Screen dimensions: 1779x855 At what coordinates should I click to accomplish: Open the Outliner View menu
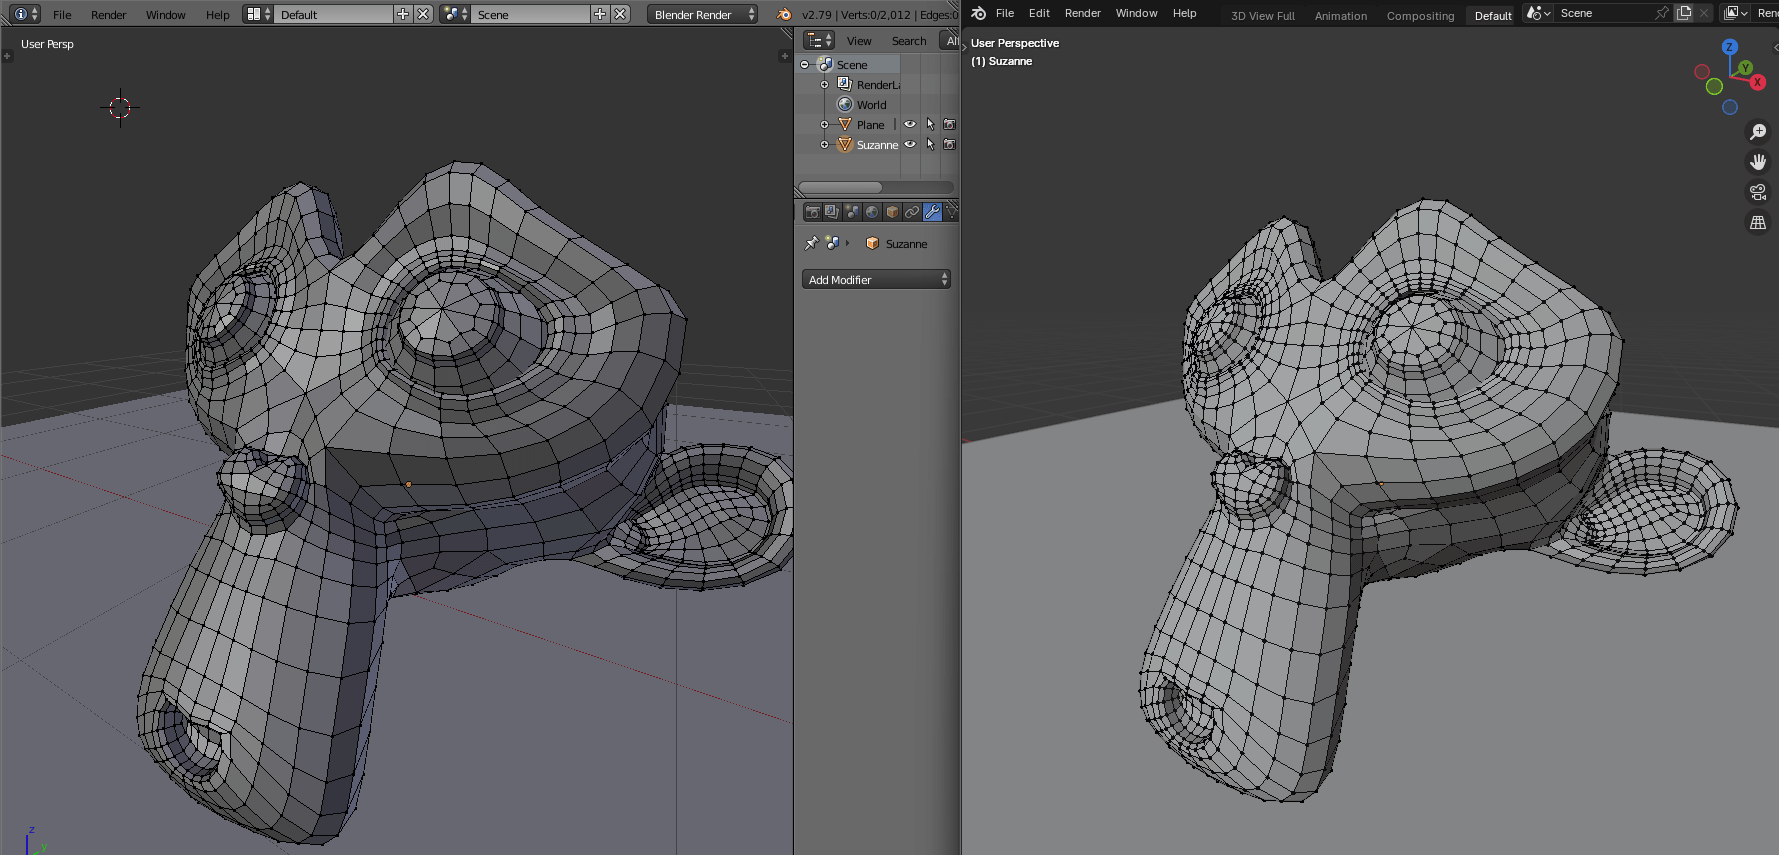[x=859, y=41]
